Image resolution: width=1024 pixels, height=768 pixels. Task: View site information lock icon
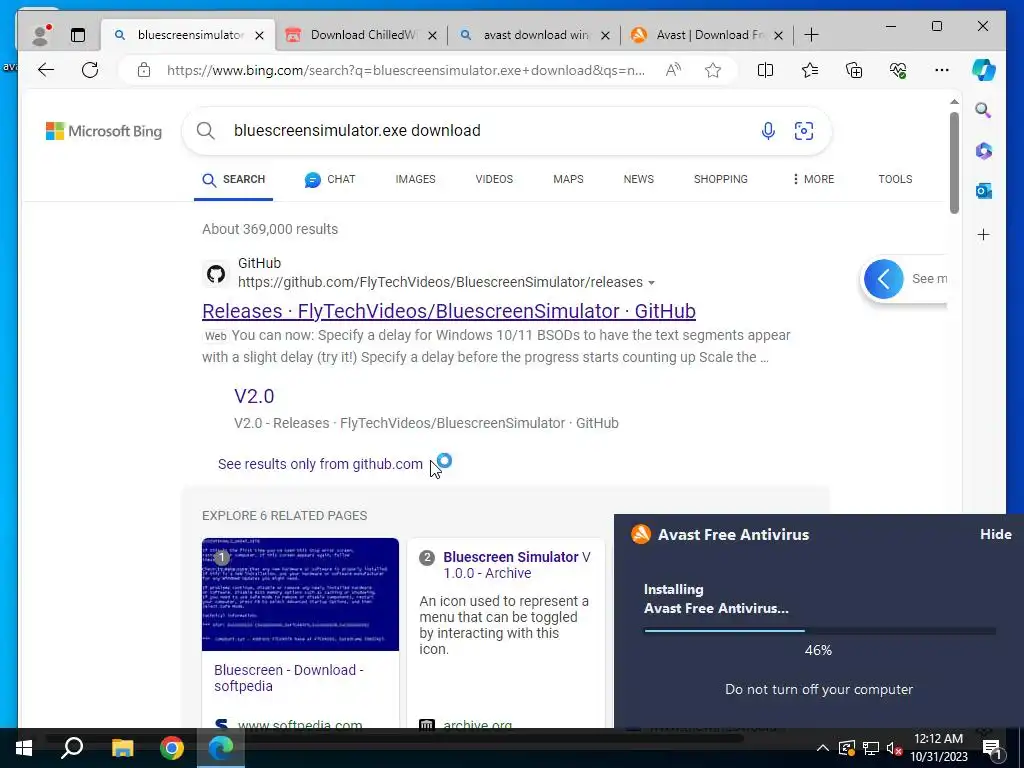click(144, 70)
